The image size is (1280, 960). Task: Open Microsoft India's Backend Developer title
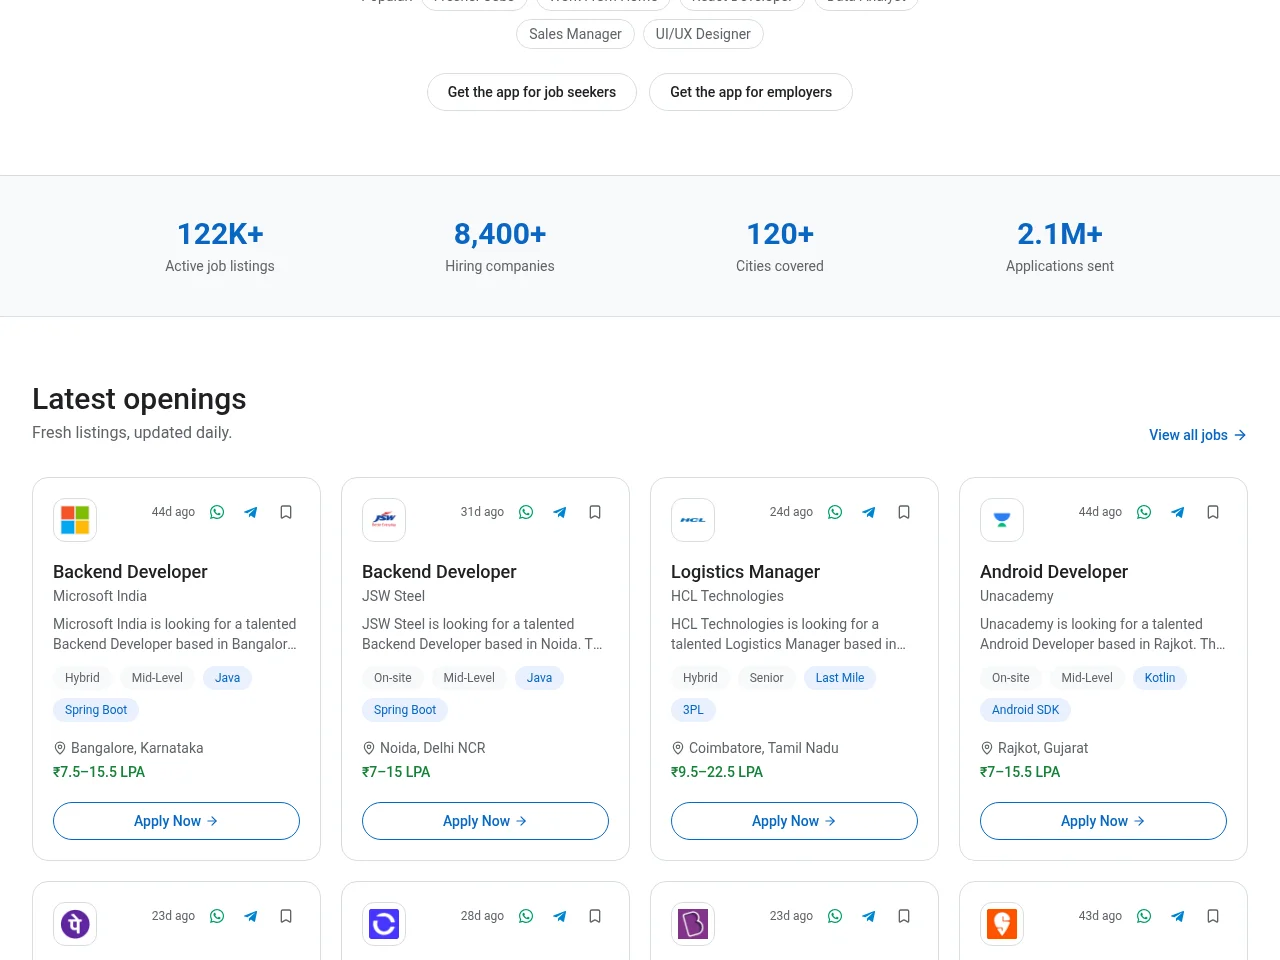[x=130, y=572]
